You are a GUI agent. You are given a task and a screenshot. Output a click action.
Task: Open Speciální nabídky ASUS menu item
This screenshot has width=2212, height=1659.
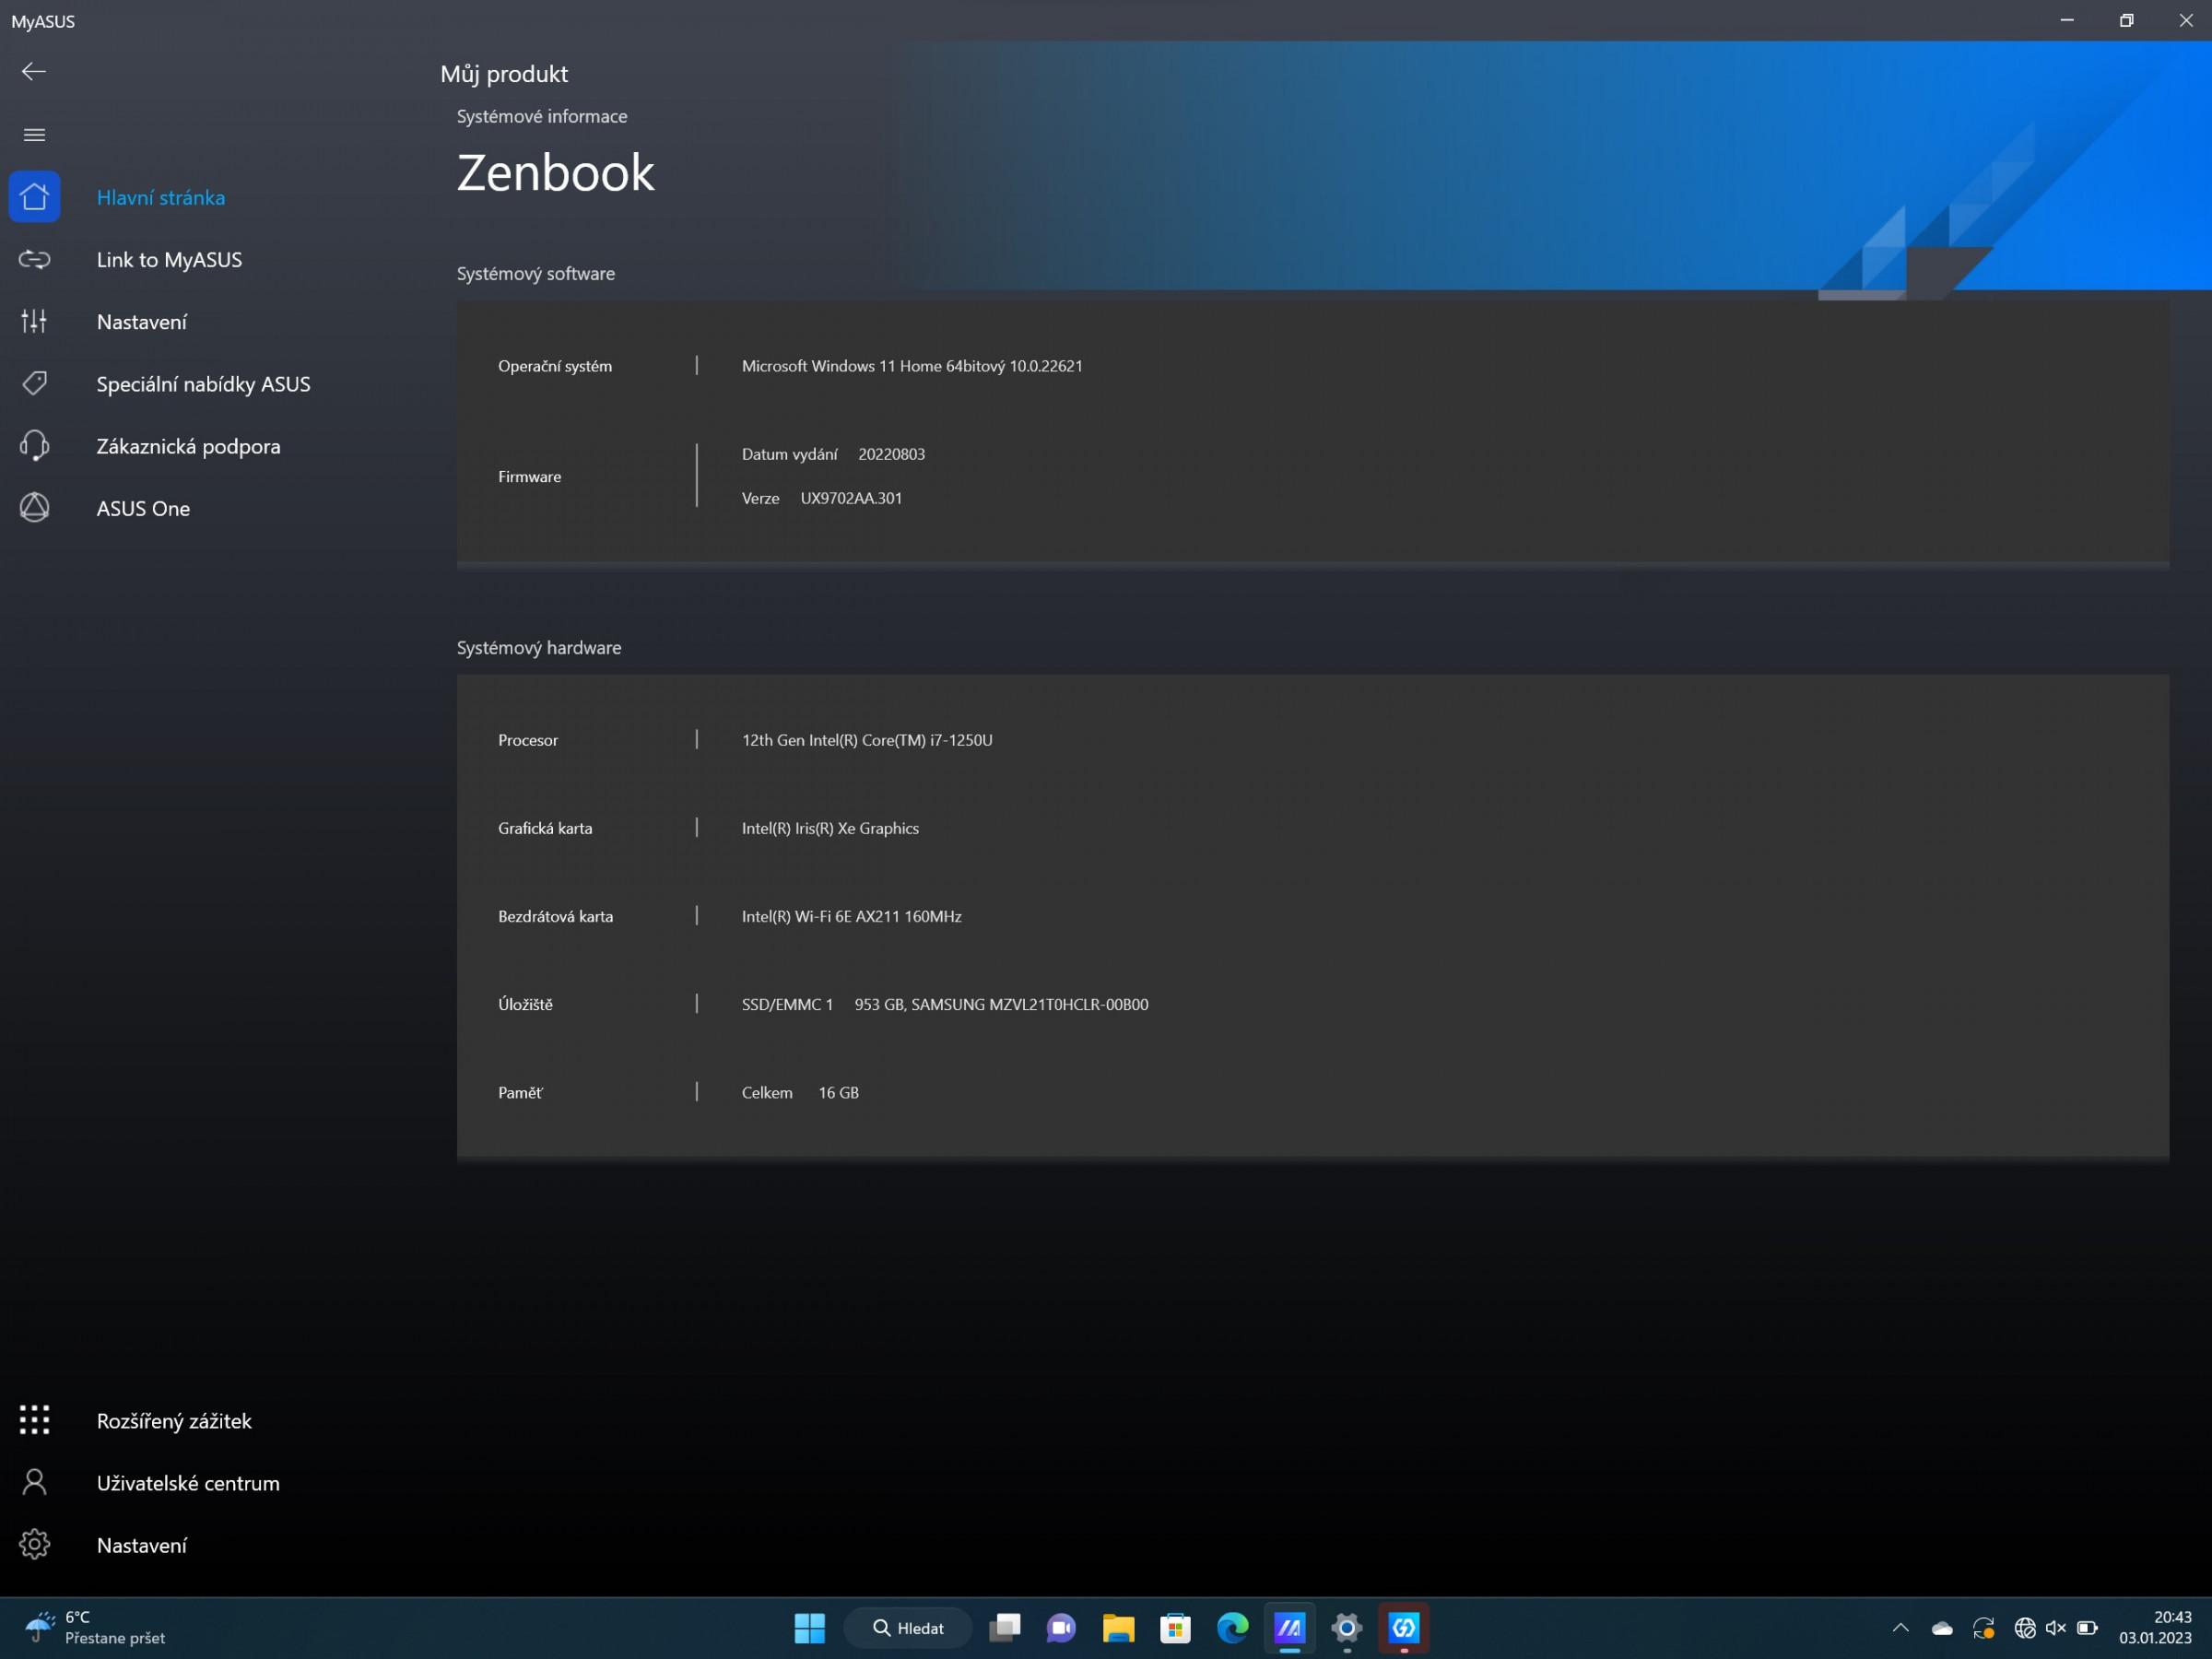coord(203,384)
